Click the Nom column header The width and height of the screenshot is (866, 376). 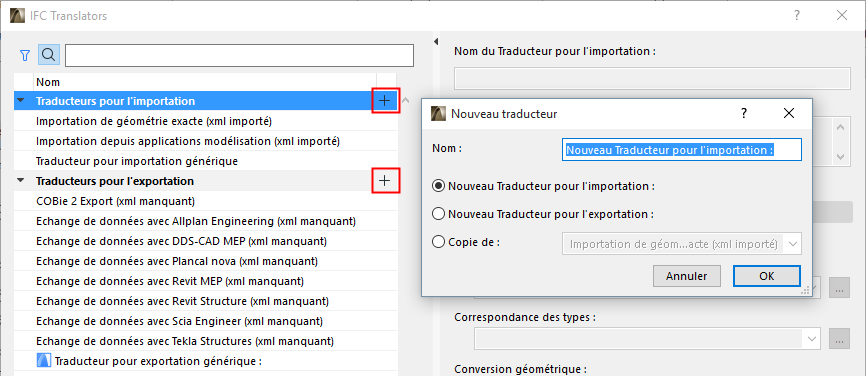tap(205, 82)
